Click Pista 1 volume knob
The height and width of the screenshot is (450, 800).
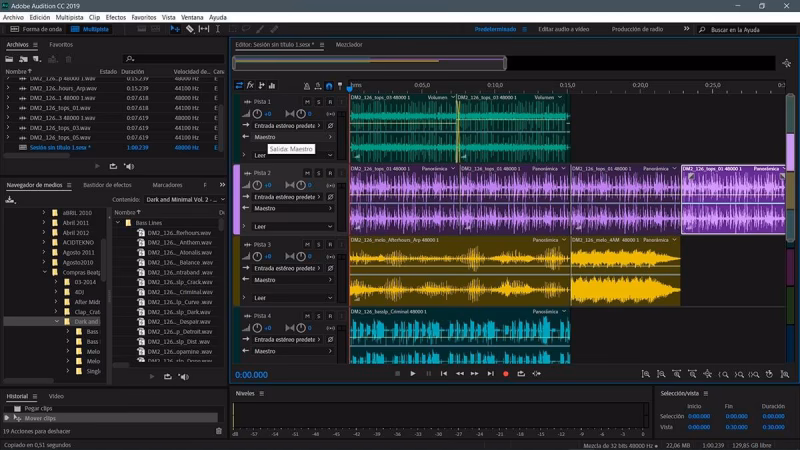coord(257,114)
